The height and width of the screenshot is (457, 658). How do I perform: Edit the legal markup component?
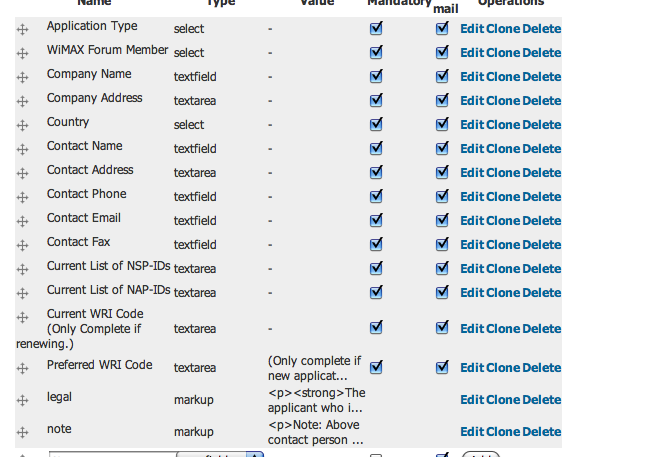472,400
